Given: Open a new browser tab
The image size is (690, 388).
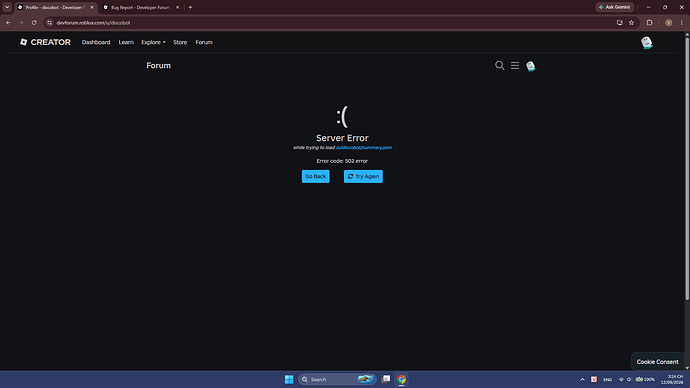Looking at the screenshot, I should coord(191,7).
